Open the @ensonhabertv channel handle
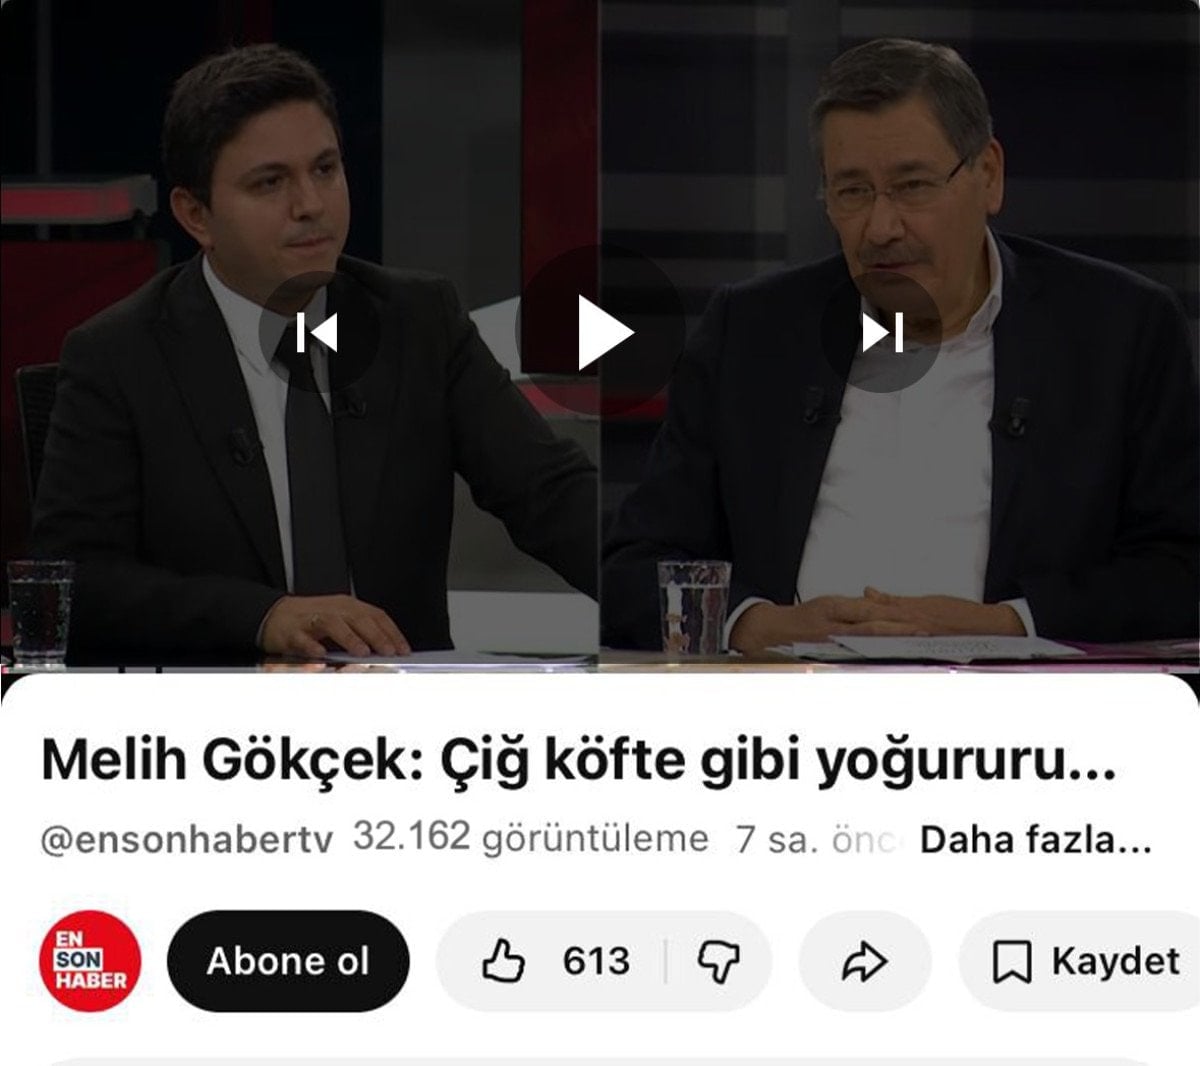The height and width of the screenshot is (1066, 1200). (x=186, y=840)
